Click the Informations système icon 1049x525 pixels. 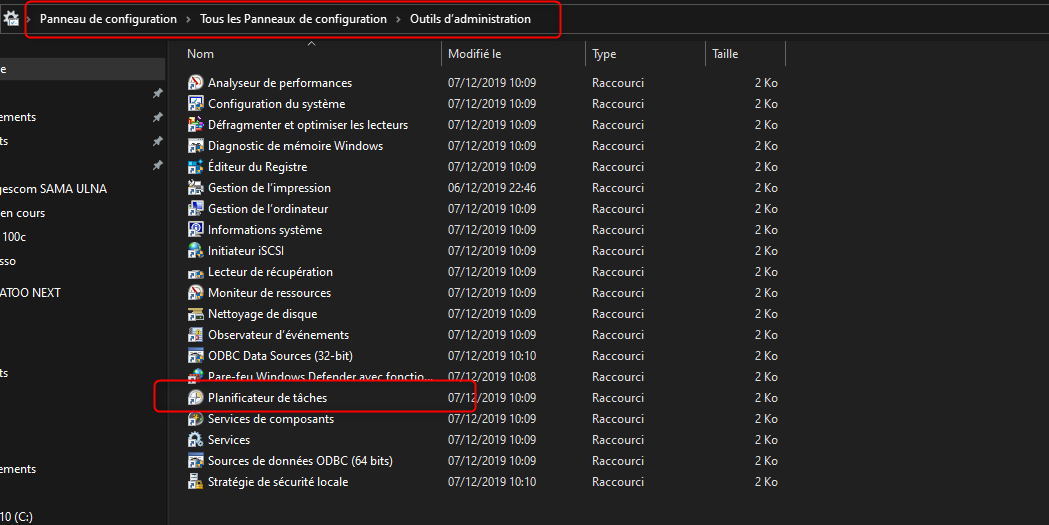tap(195, 229)
